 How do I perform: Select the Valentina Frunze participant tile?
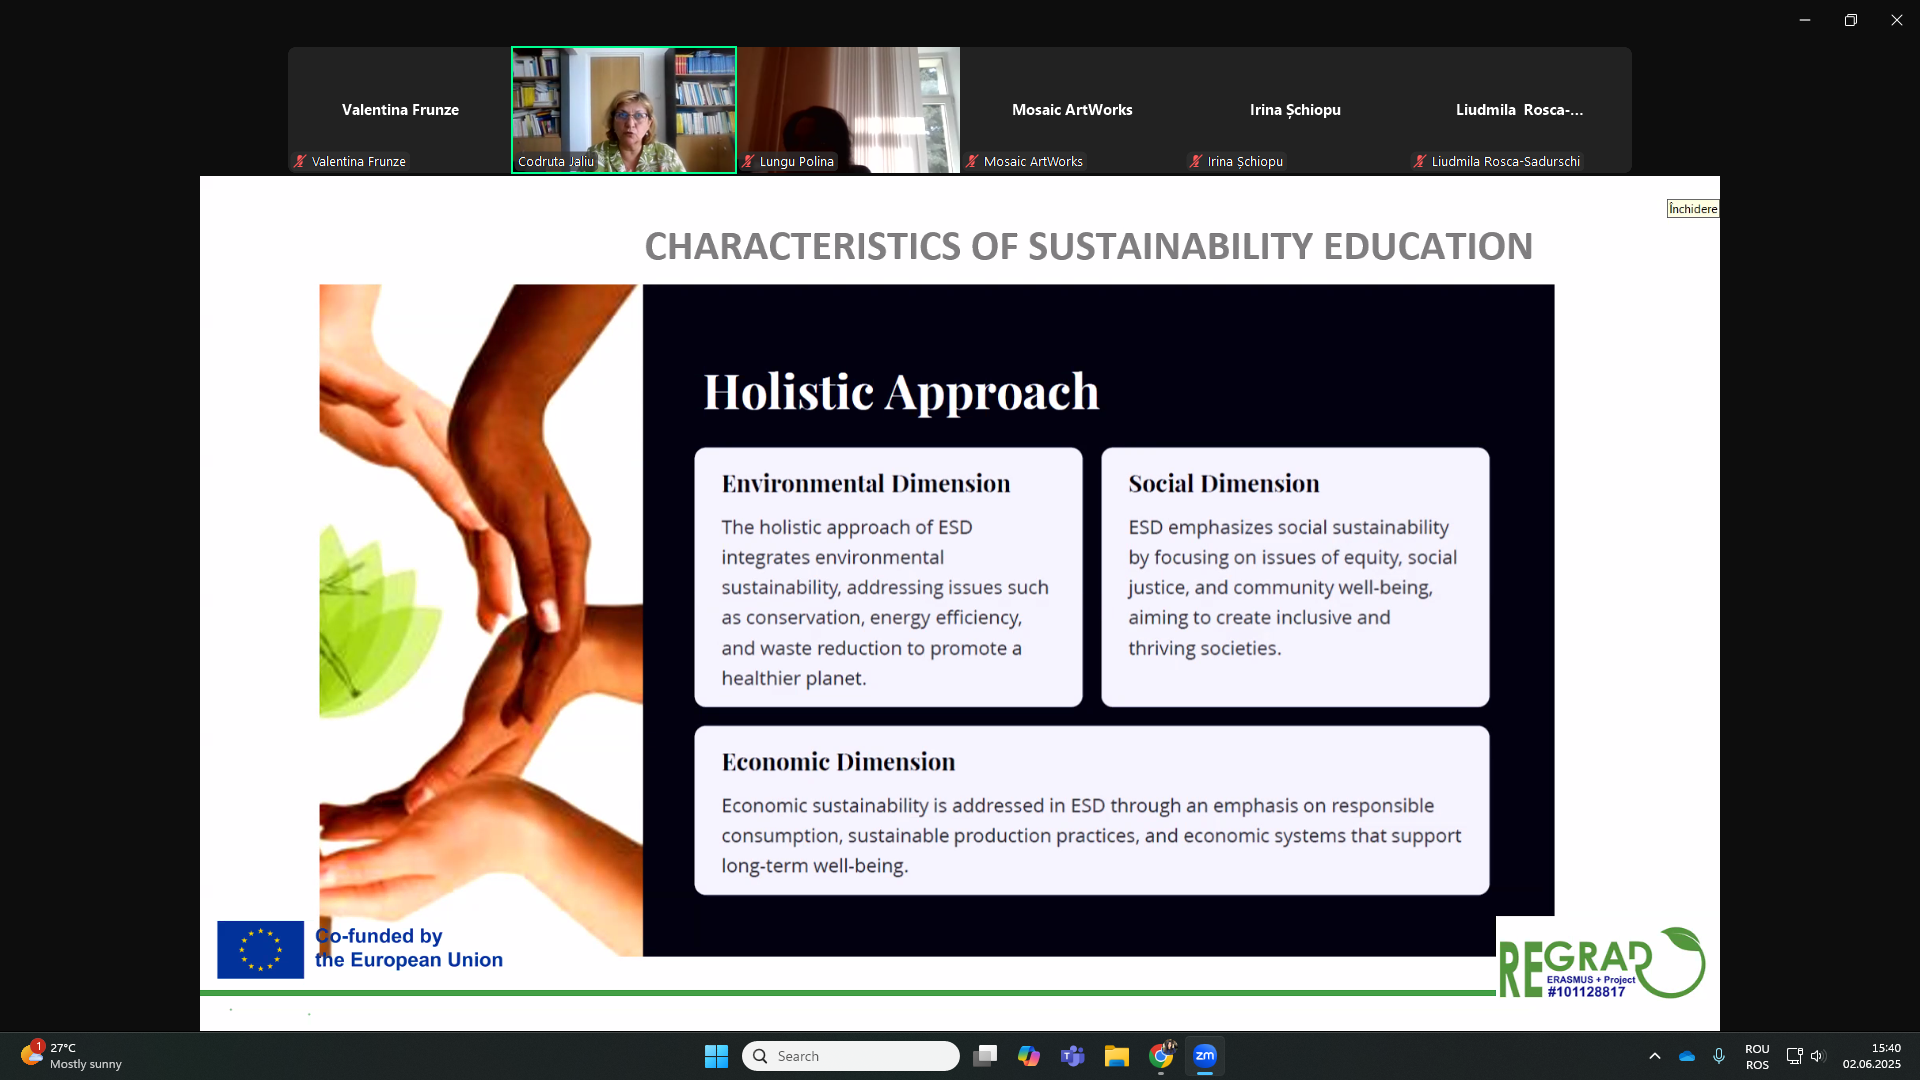(x=400, y=110)
